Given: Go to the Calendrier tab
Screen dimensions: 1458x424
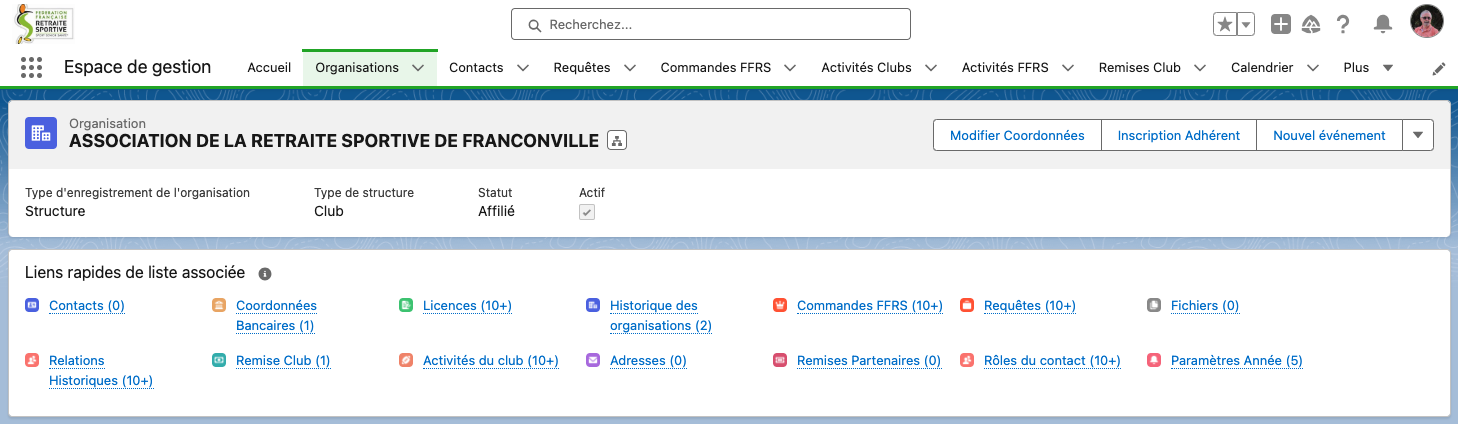Looking at the screenshot, I should (1262, 68).
